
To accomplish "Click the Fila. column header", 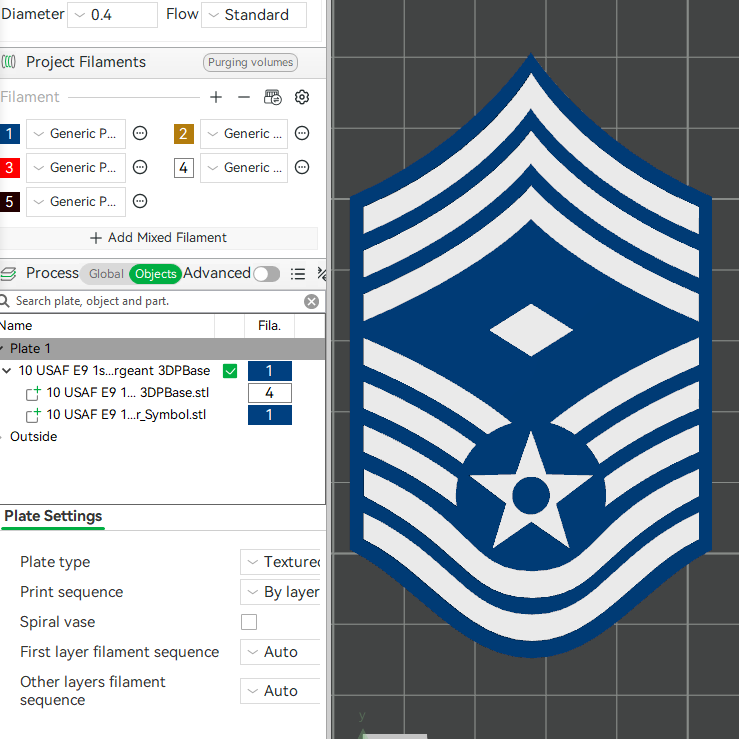I will point(270,326).
